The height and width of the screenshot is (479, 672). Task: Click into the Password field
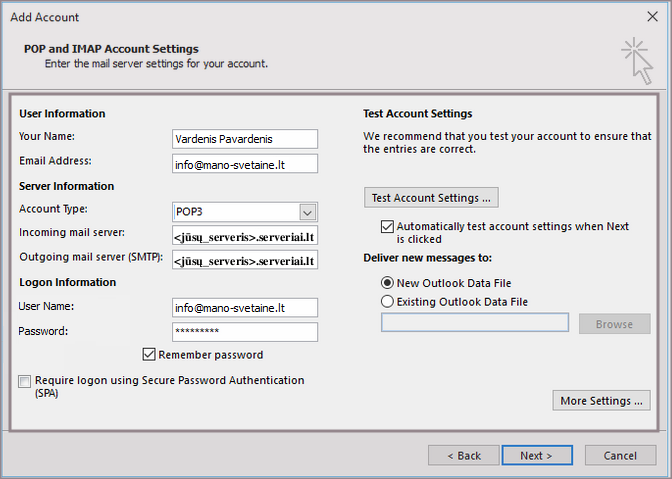click(245, 332)
